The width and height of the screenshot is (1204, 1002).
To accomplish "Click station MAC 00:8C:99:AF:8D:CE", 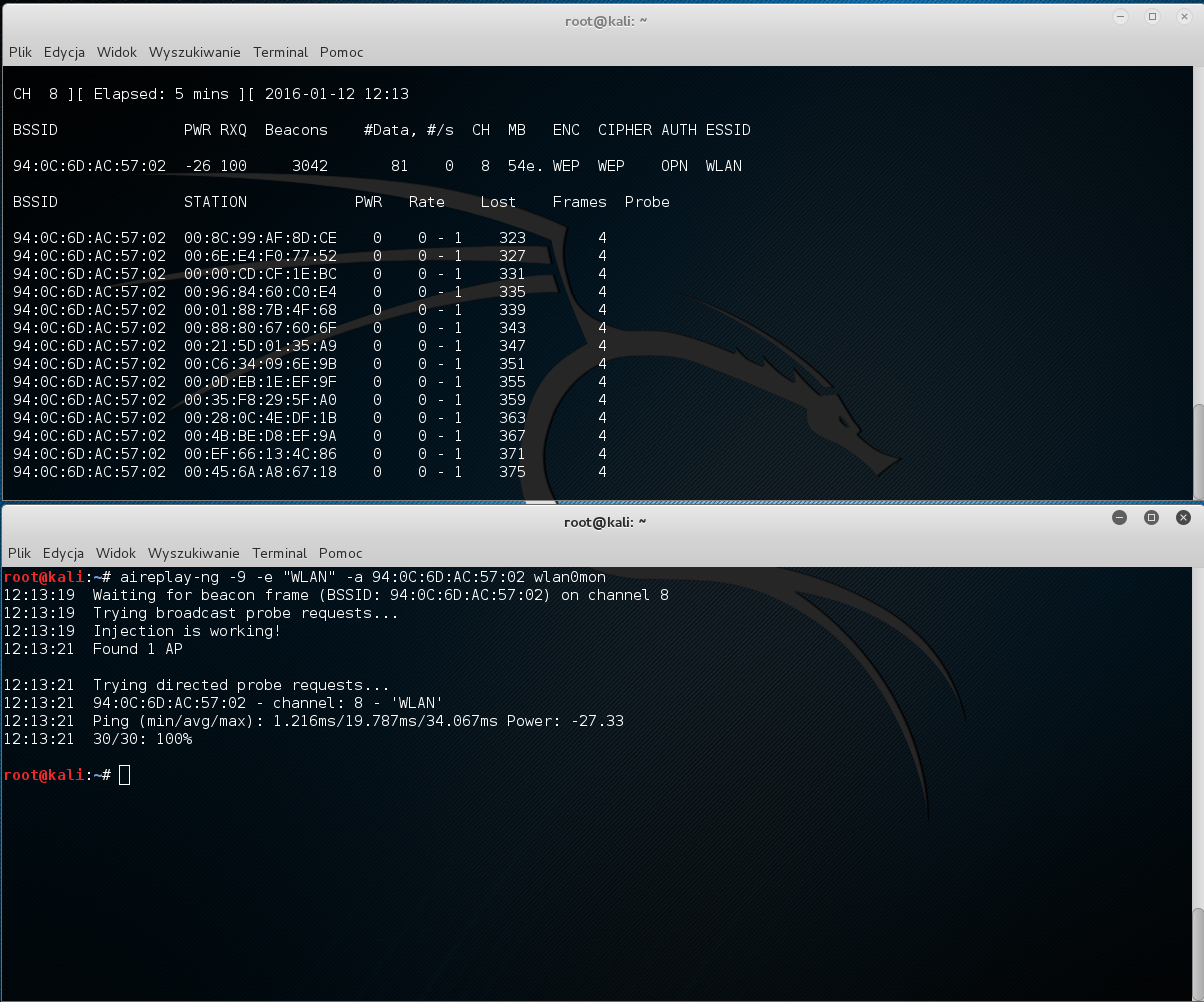I will click(x=260, y=238).
